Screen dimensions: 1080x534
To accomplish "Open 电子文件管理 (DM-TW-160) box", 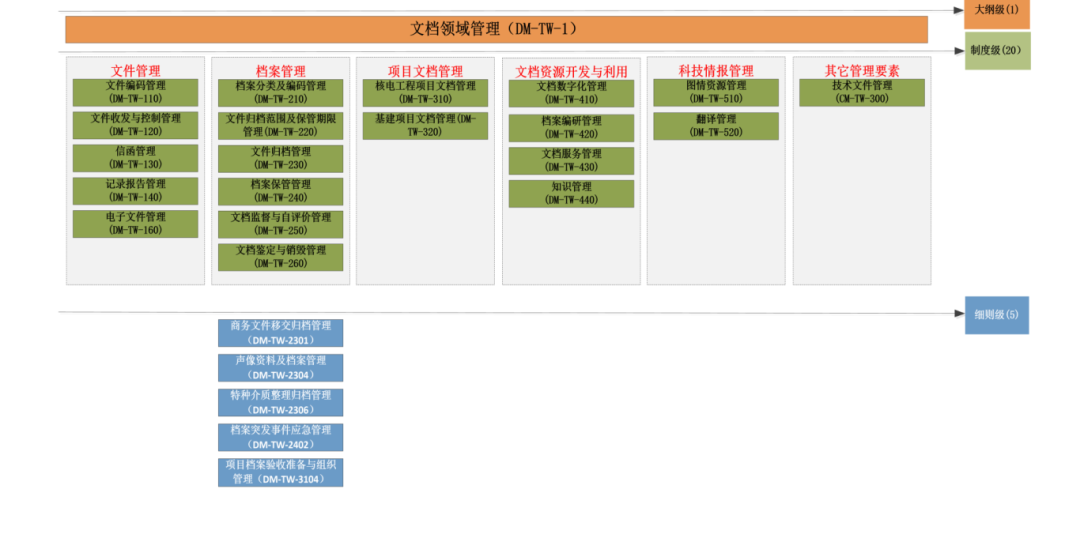I will point(135,223).
